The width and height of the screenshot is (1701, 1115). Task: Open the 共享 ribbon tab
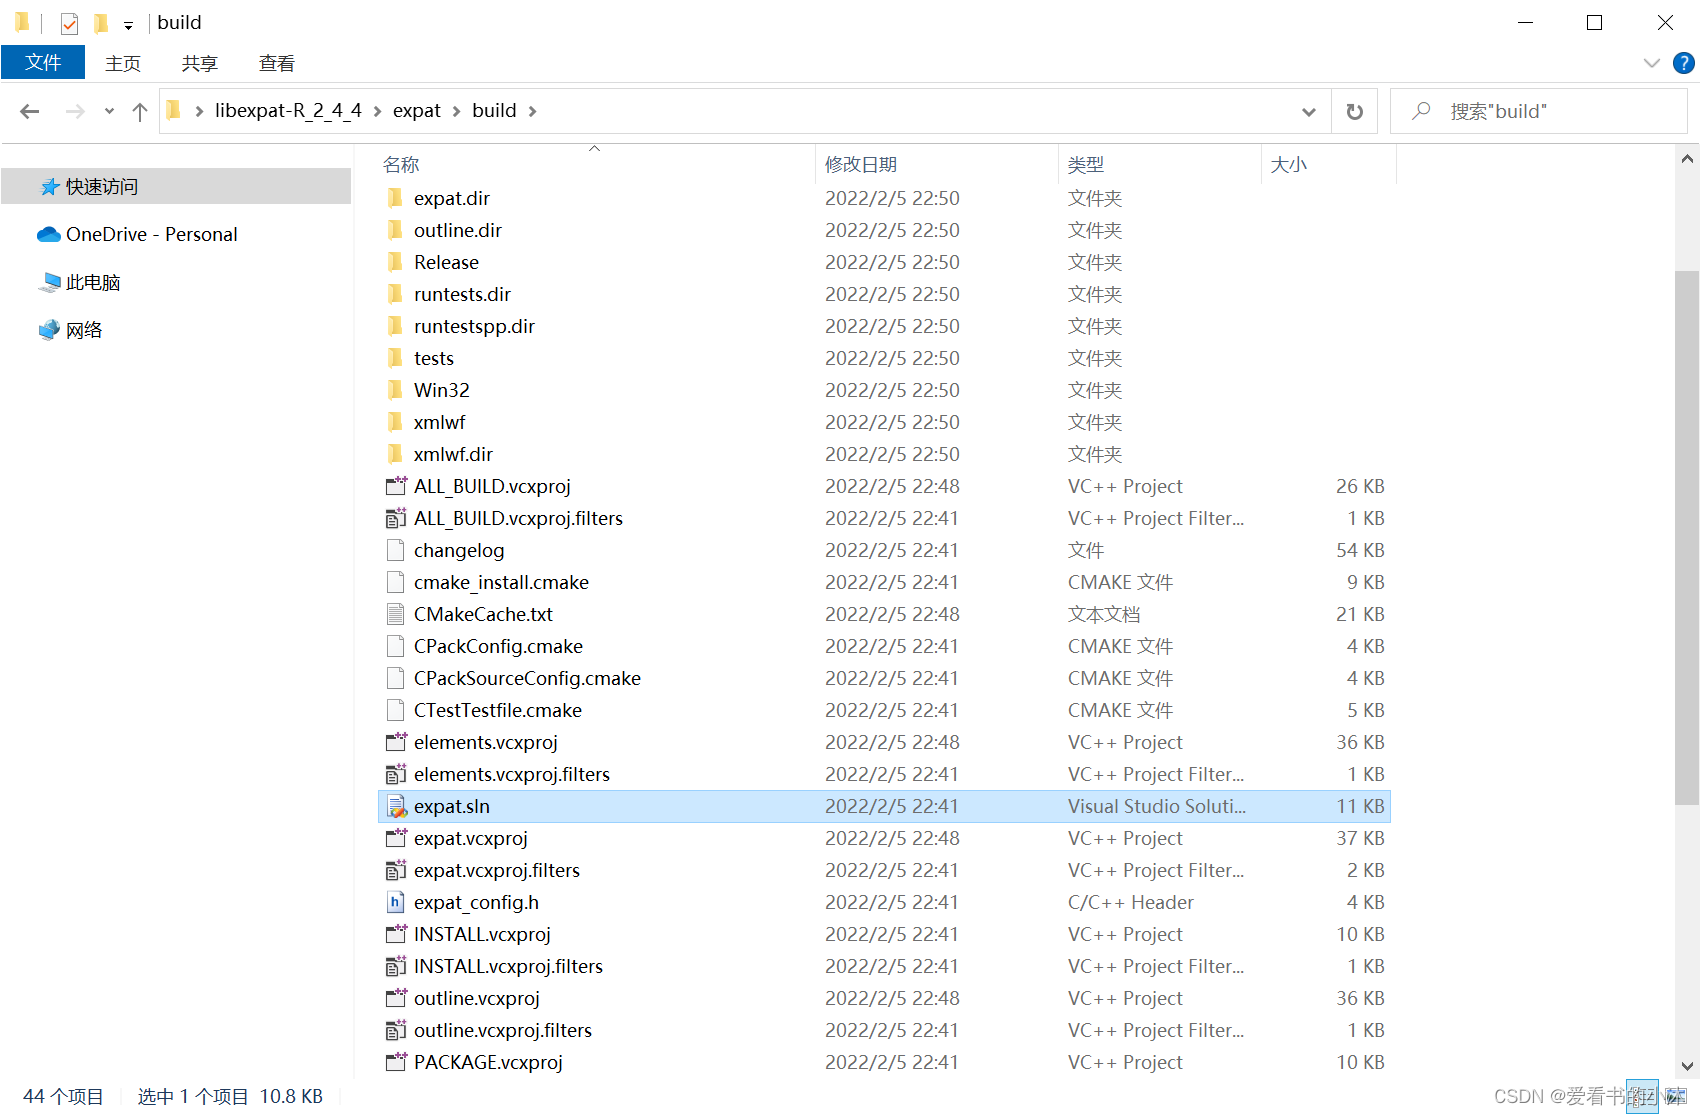[x=200, y=63]
